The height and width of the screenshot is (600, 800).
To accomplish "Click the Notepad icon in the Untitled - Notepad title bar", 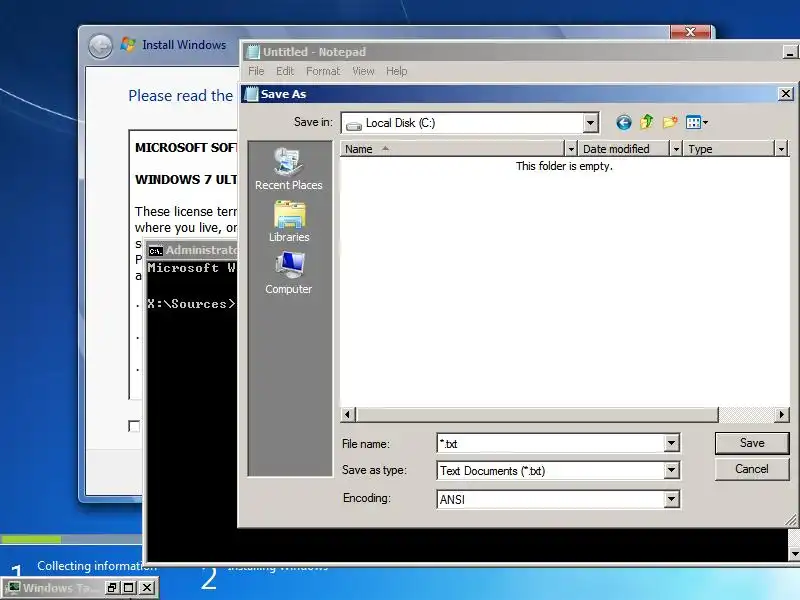I will (253, 52).
